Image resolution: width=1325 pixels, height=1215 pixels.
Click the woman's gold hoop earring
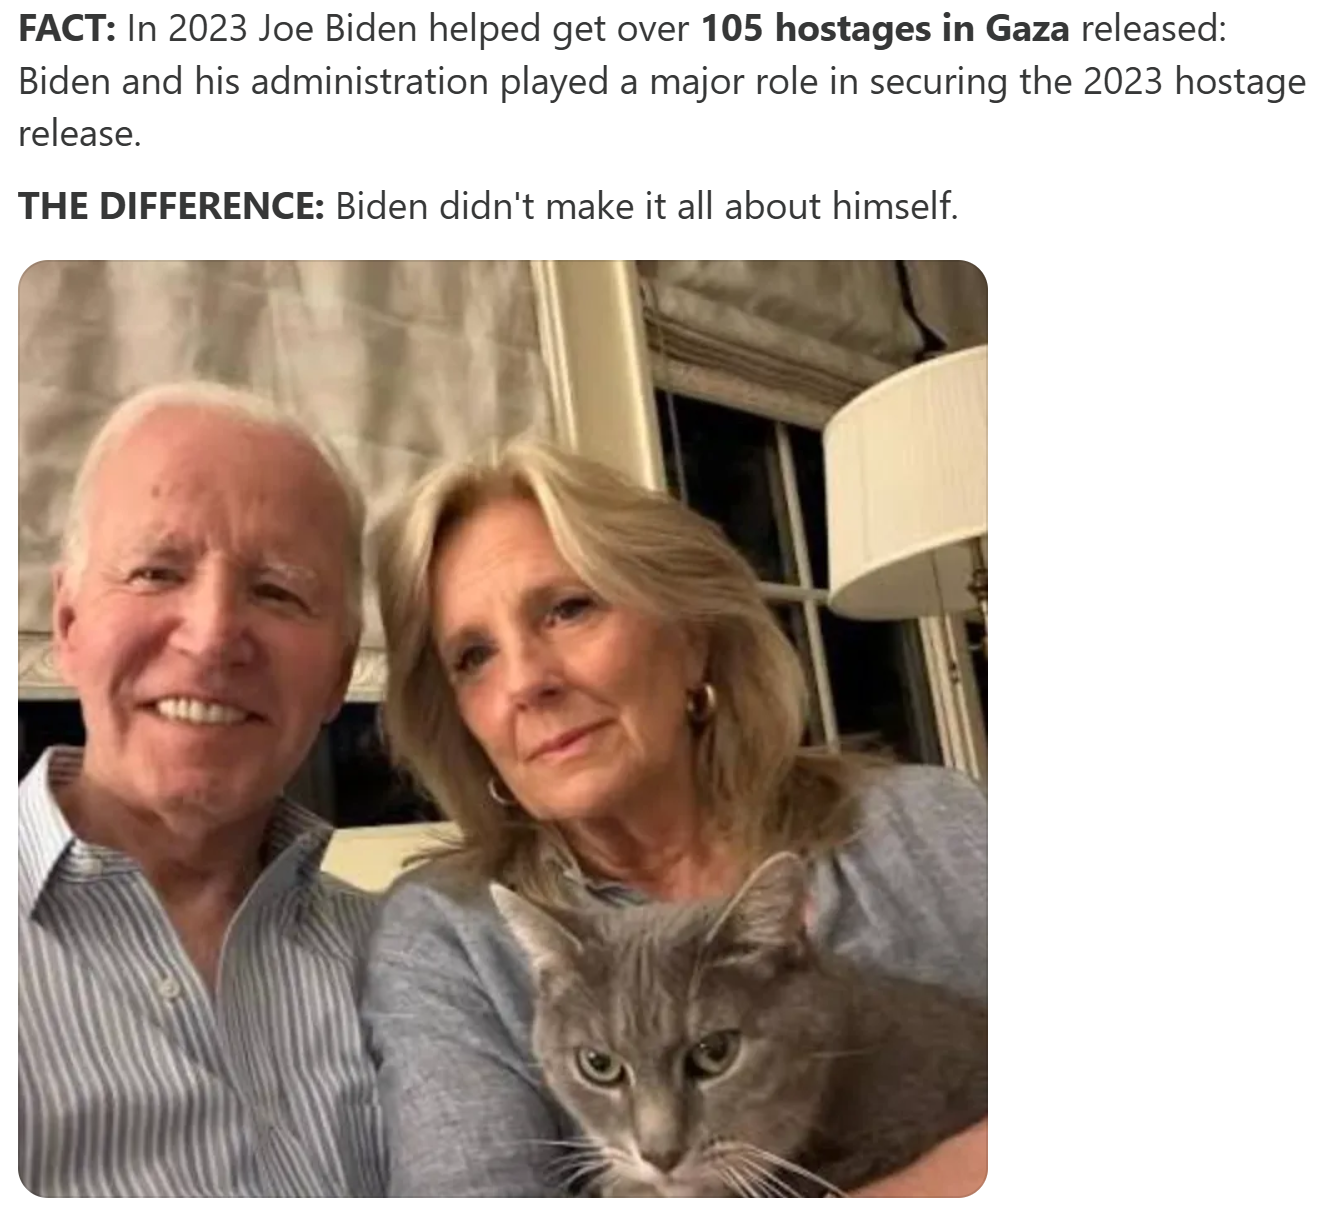coord(700,700)
